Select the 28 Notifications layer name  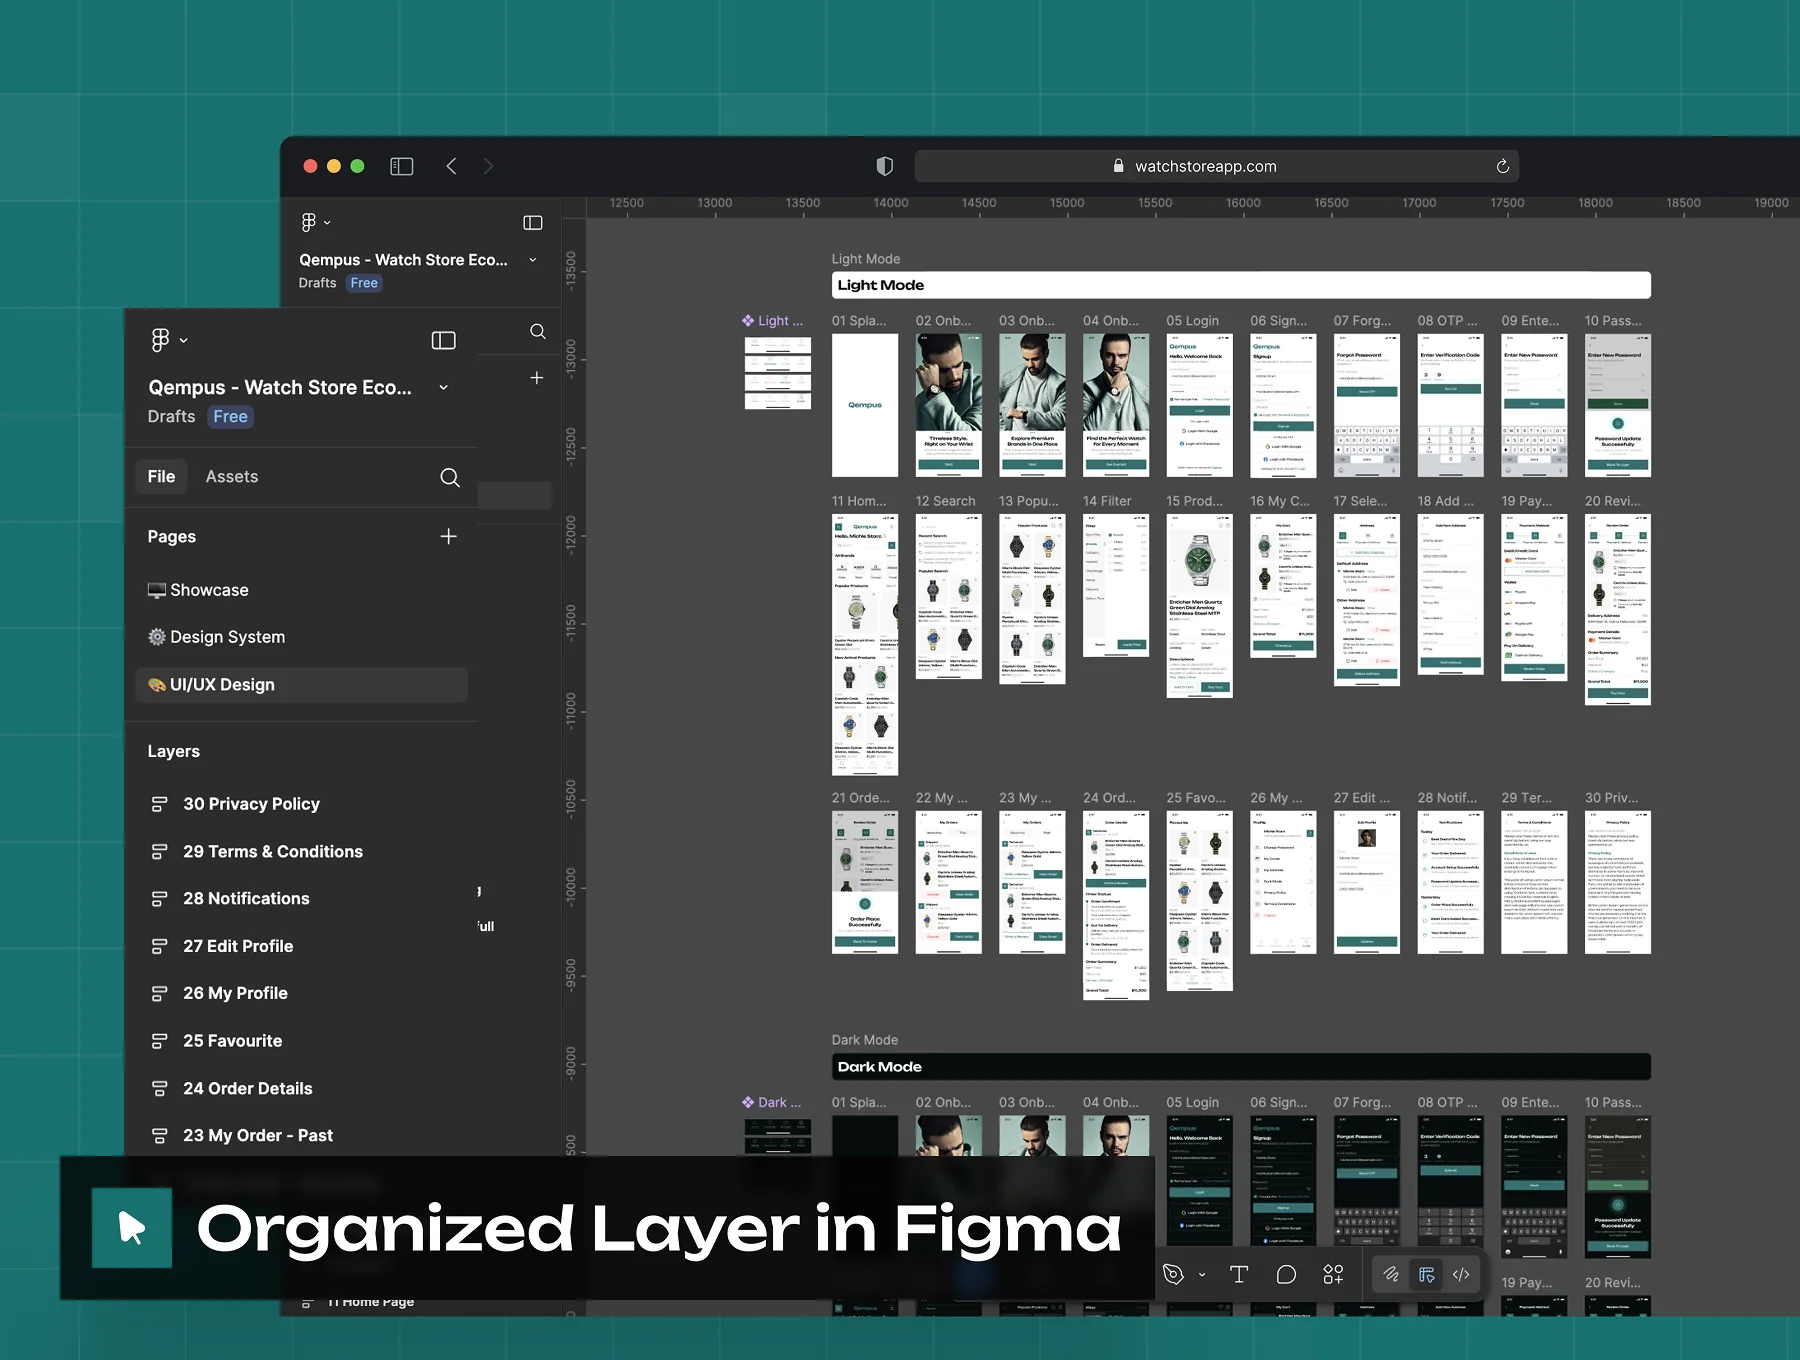point(246,899)
